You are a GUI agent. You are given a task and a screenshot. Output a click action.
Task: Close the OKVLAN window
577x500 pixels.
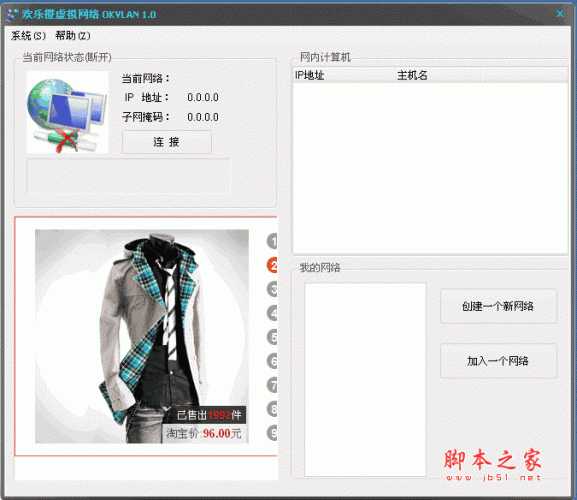(x=560, y=14)
